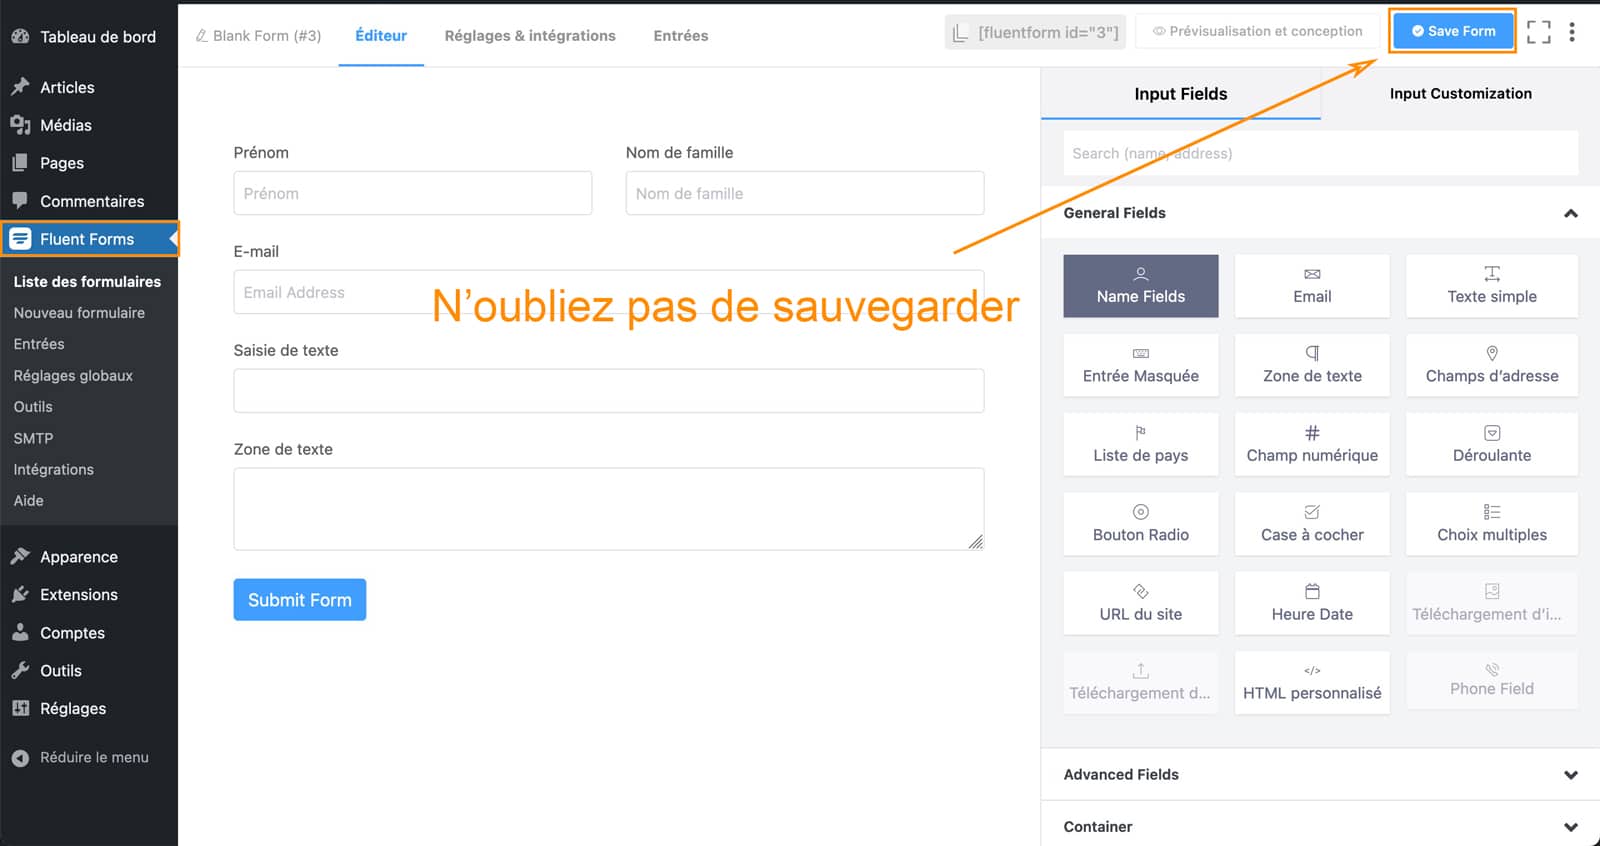Add the Zone de texte field
The height and width of the screenshot is (846, 1600).
[x=1312, y=365]
